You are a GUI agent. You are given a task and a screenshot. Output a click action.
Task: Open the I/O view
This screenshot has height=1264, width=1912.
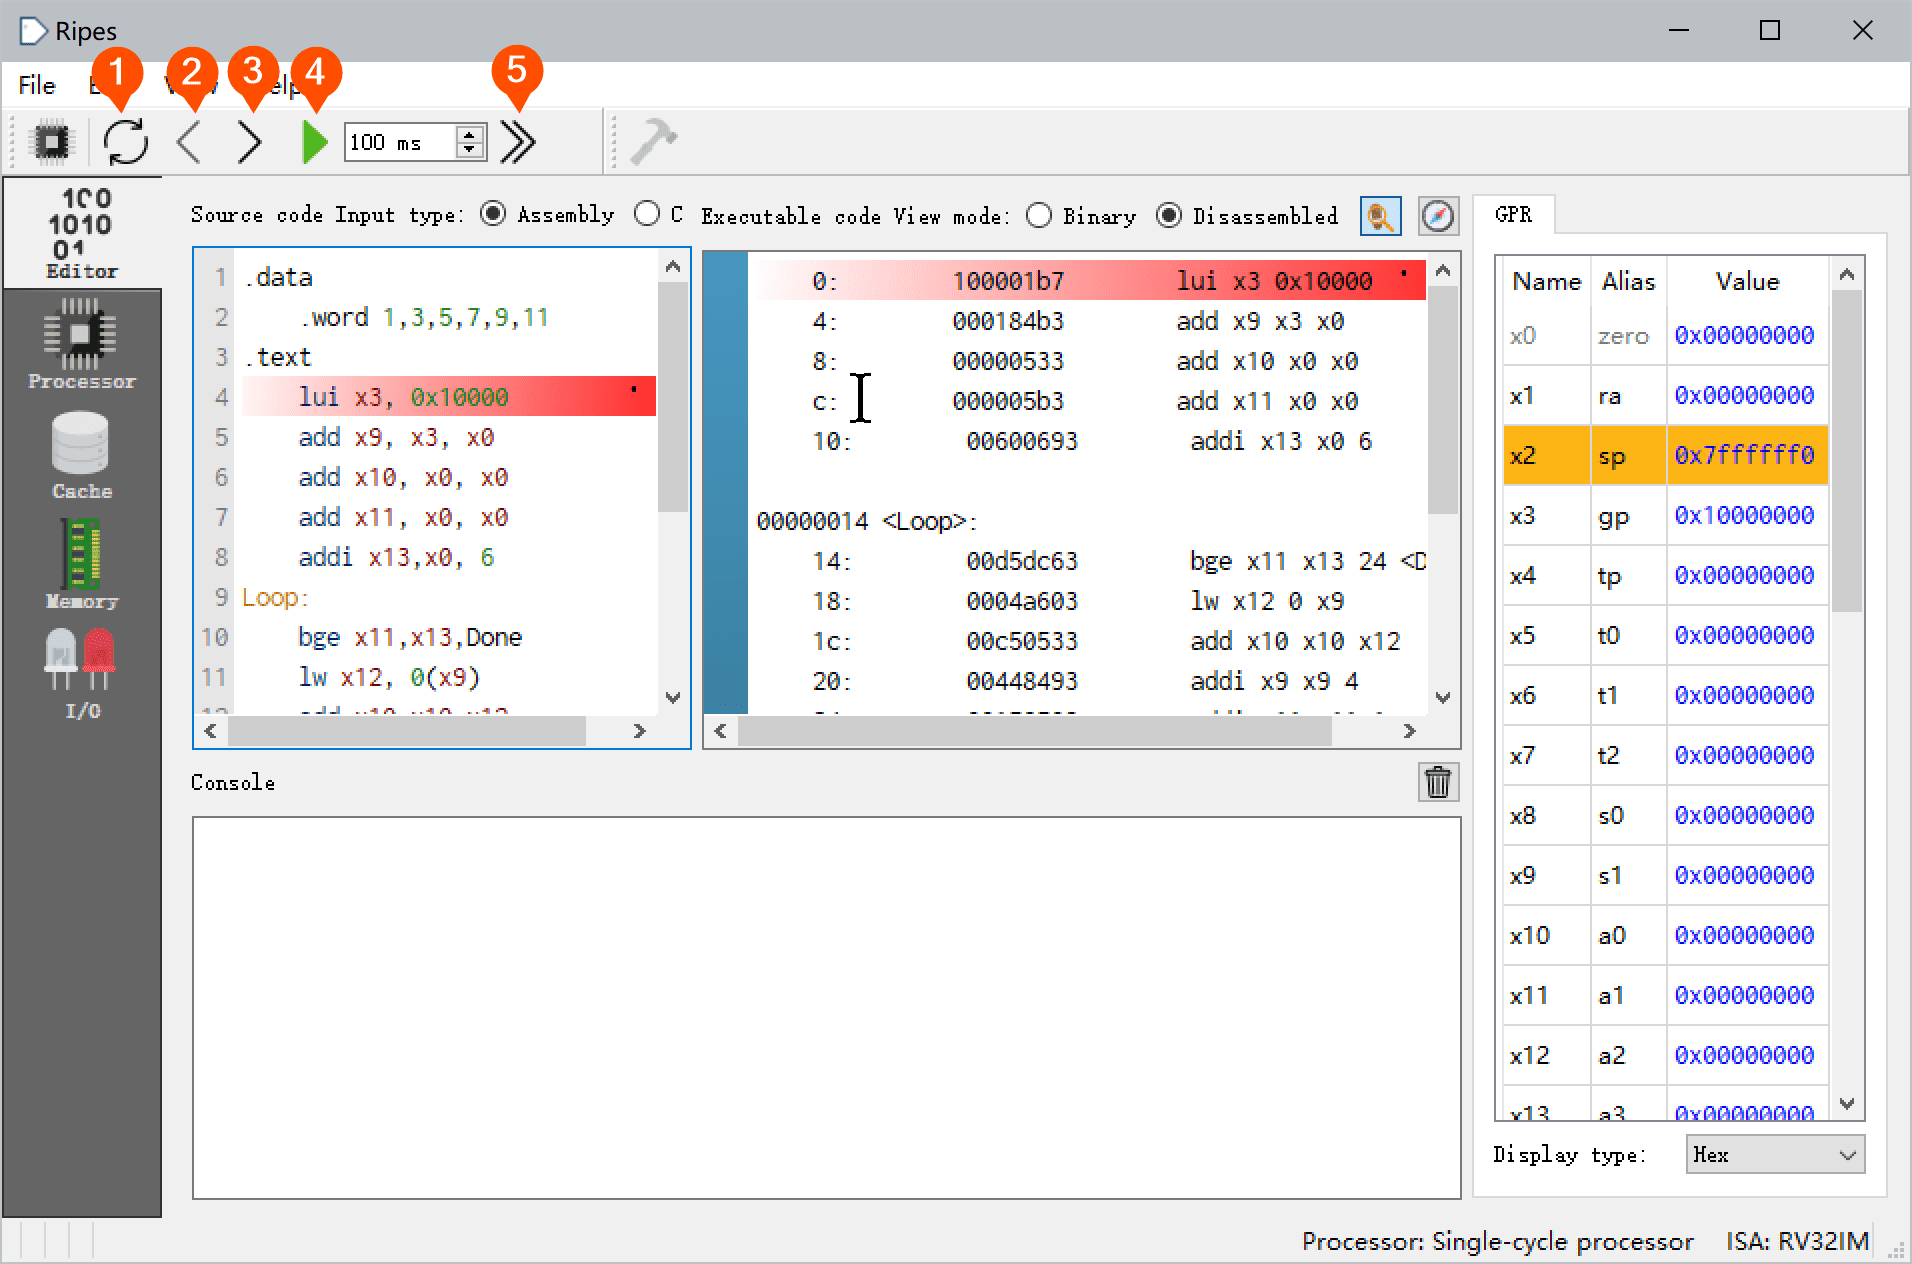tap(82, 674)
